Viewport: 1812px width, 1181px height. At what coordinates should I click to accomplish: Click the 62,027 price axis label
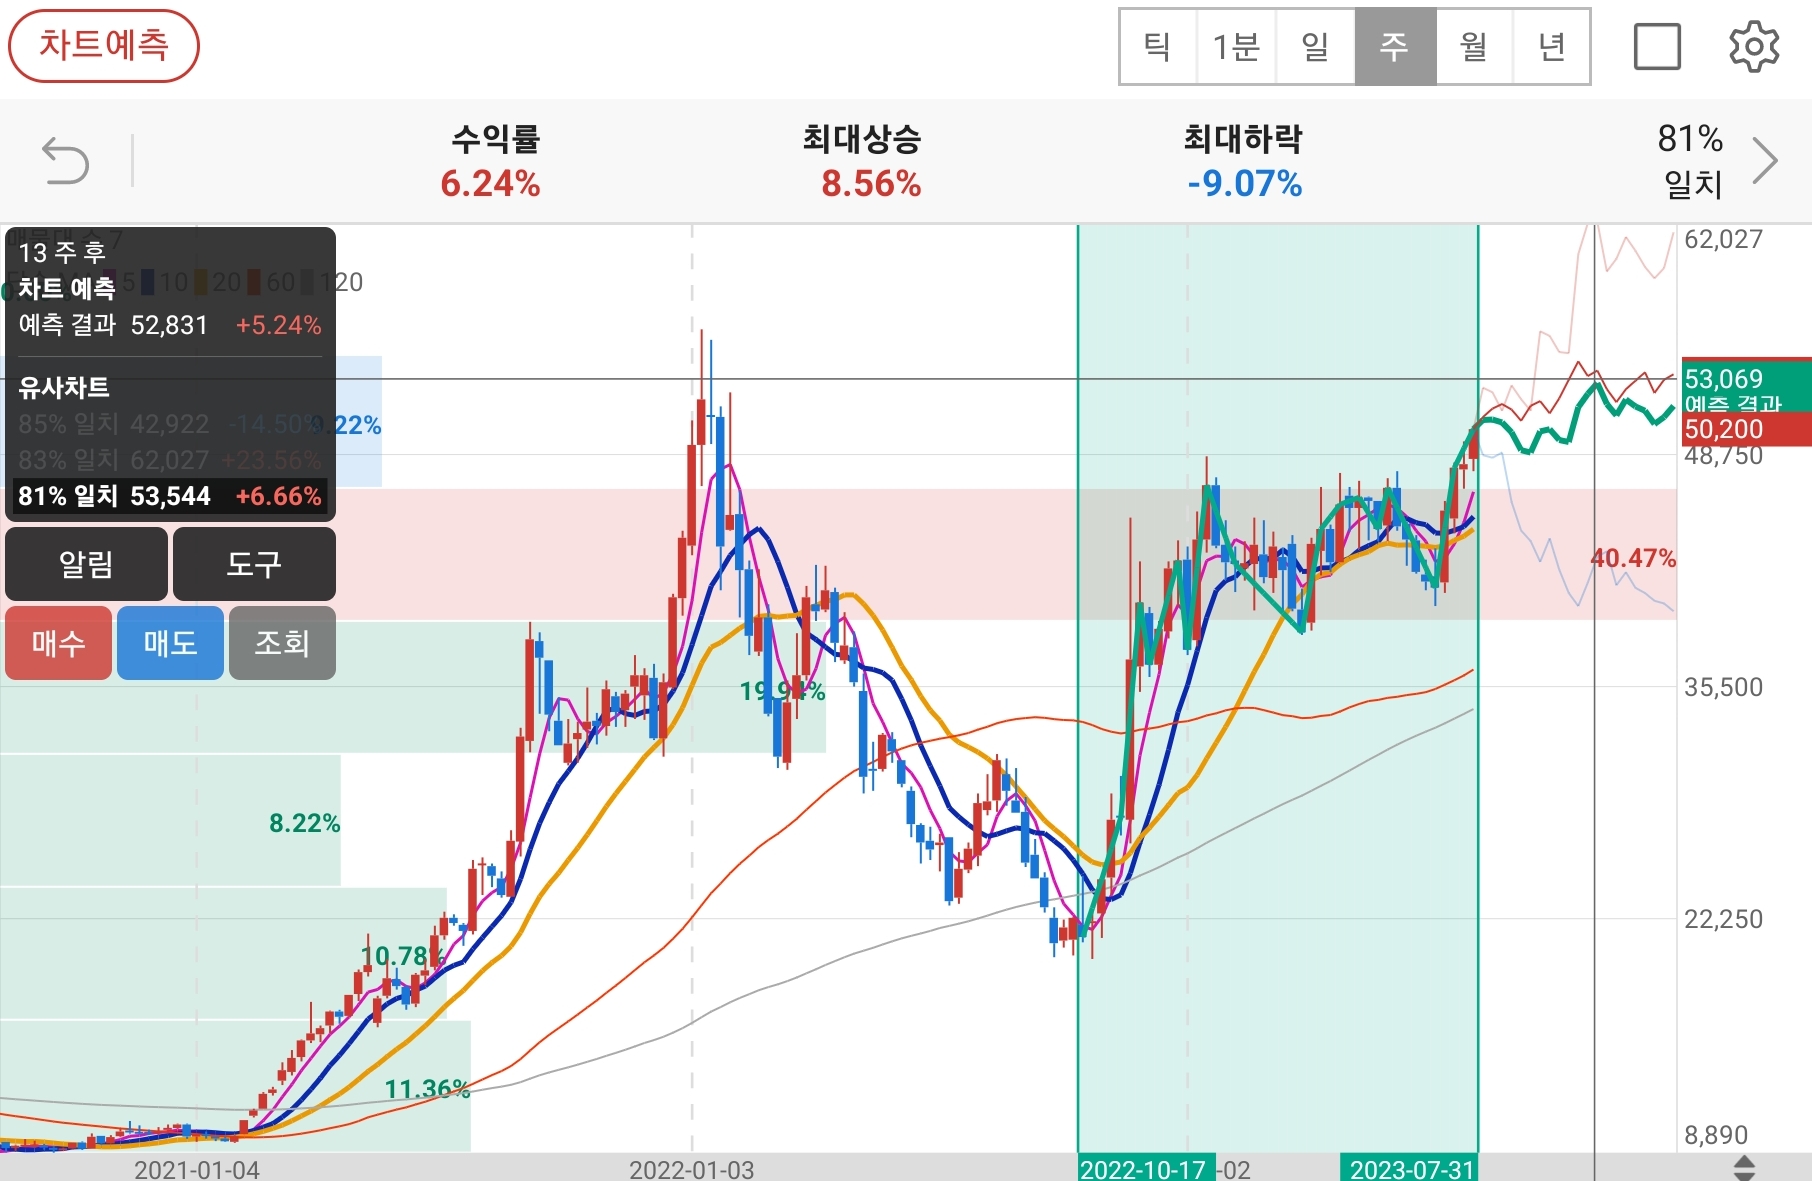(x=1723, y=239)
